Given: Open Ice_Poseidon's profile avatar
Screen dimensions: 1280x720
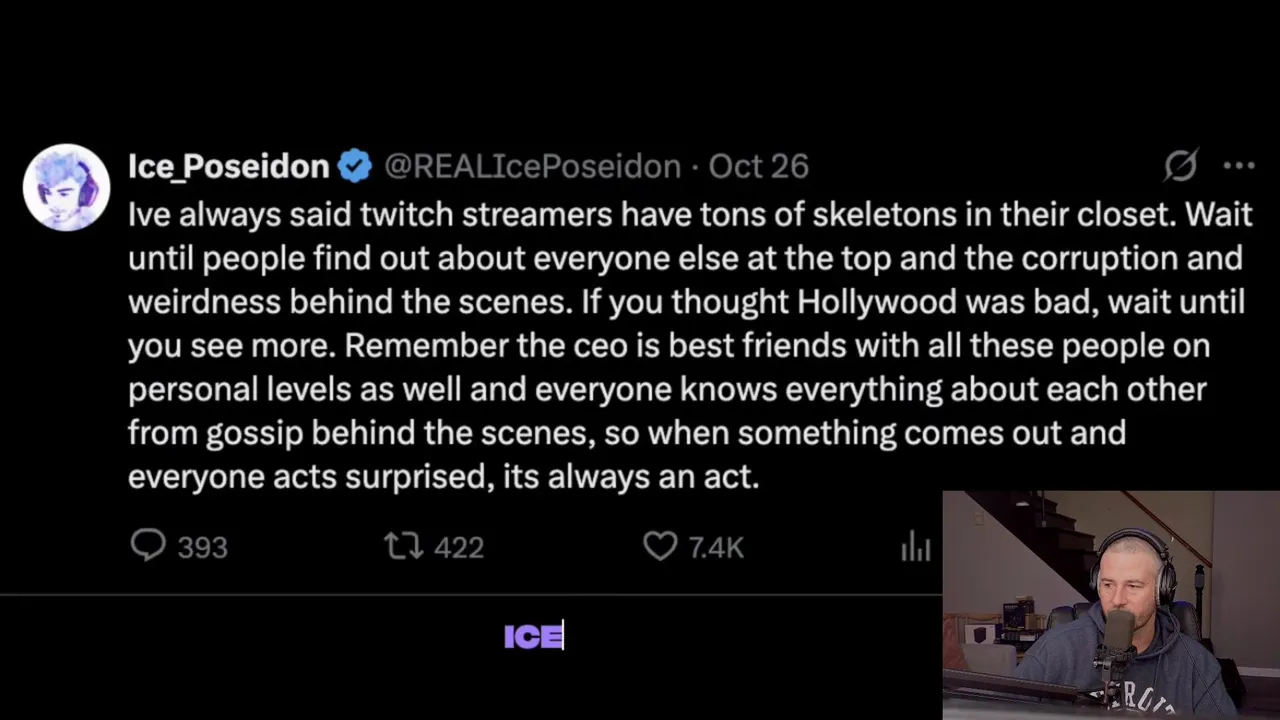Looking at the screenshot, I should point(66,188).
